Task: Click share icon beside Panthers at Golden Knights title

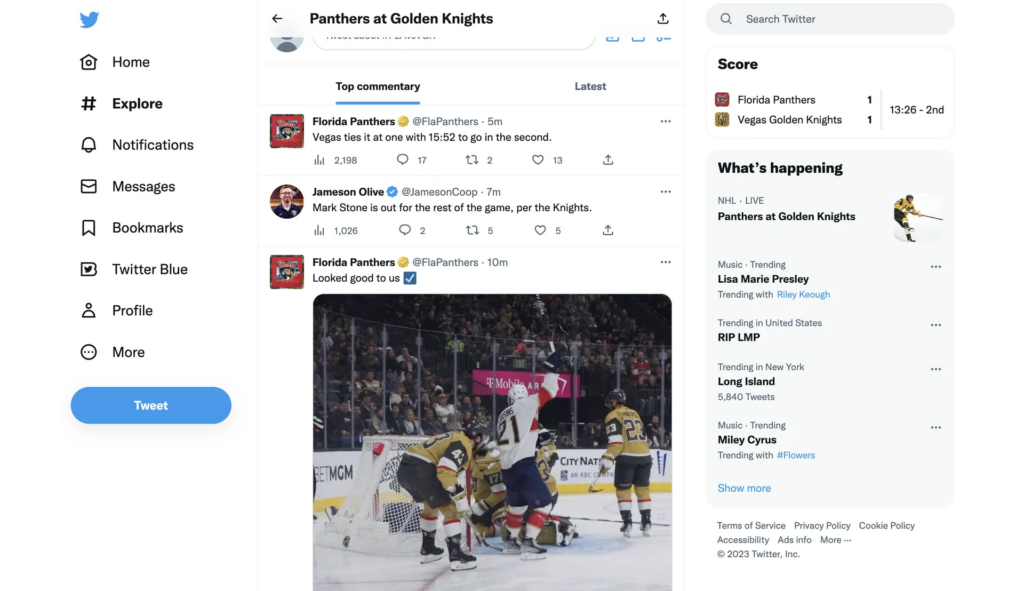Action: click(663, 19)
